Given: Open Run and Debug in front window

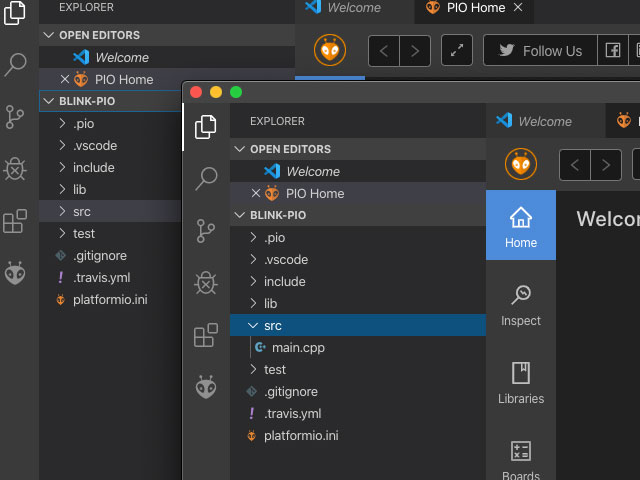Looking at the screenshot, I should coord(206,283).
